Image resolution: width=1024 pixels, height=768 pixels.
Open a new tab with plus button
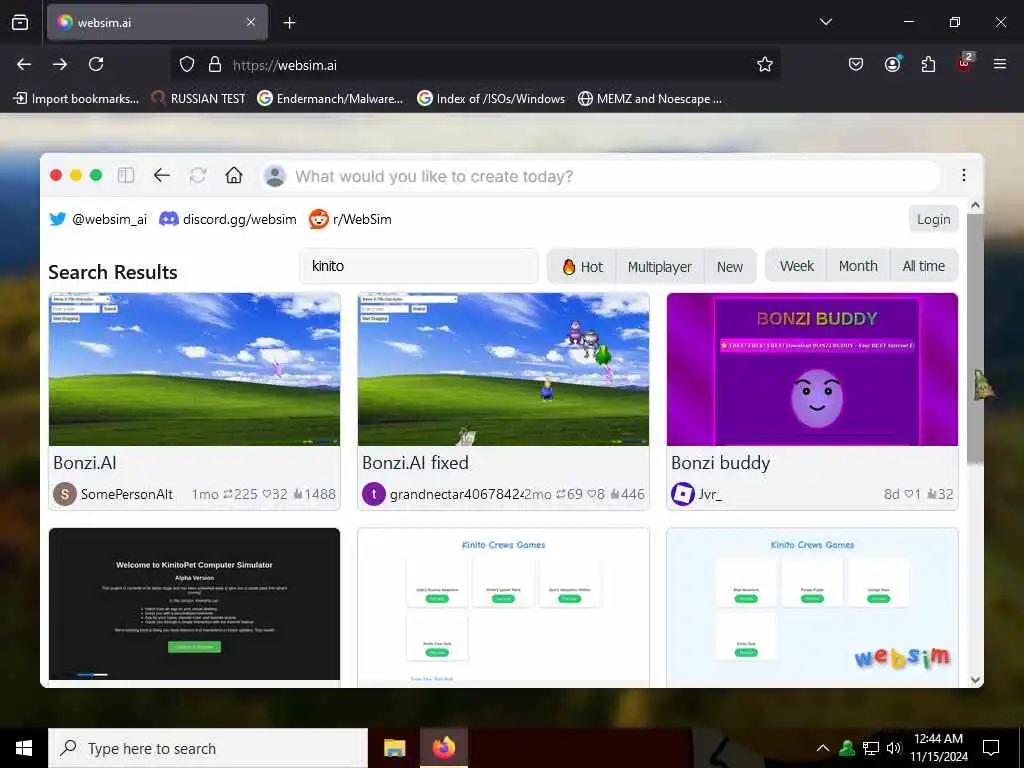289,23
